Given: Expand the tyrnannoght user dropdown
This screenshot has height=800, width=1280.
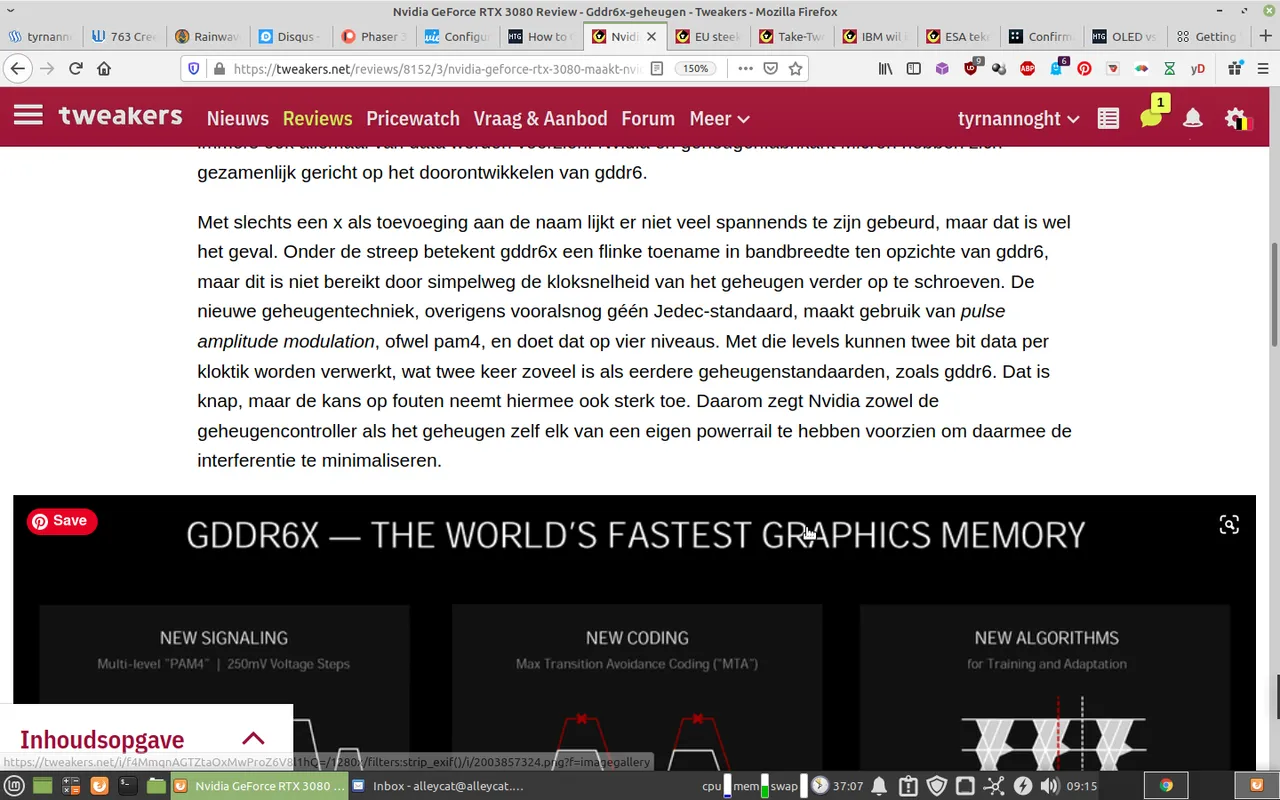Looking at the screenshot, I should click(x=1019, y=118).
